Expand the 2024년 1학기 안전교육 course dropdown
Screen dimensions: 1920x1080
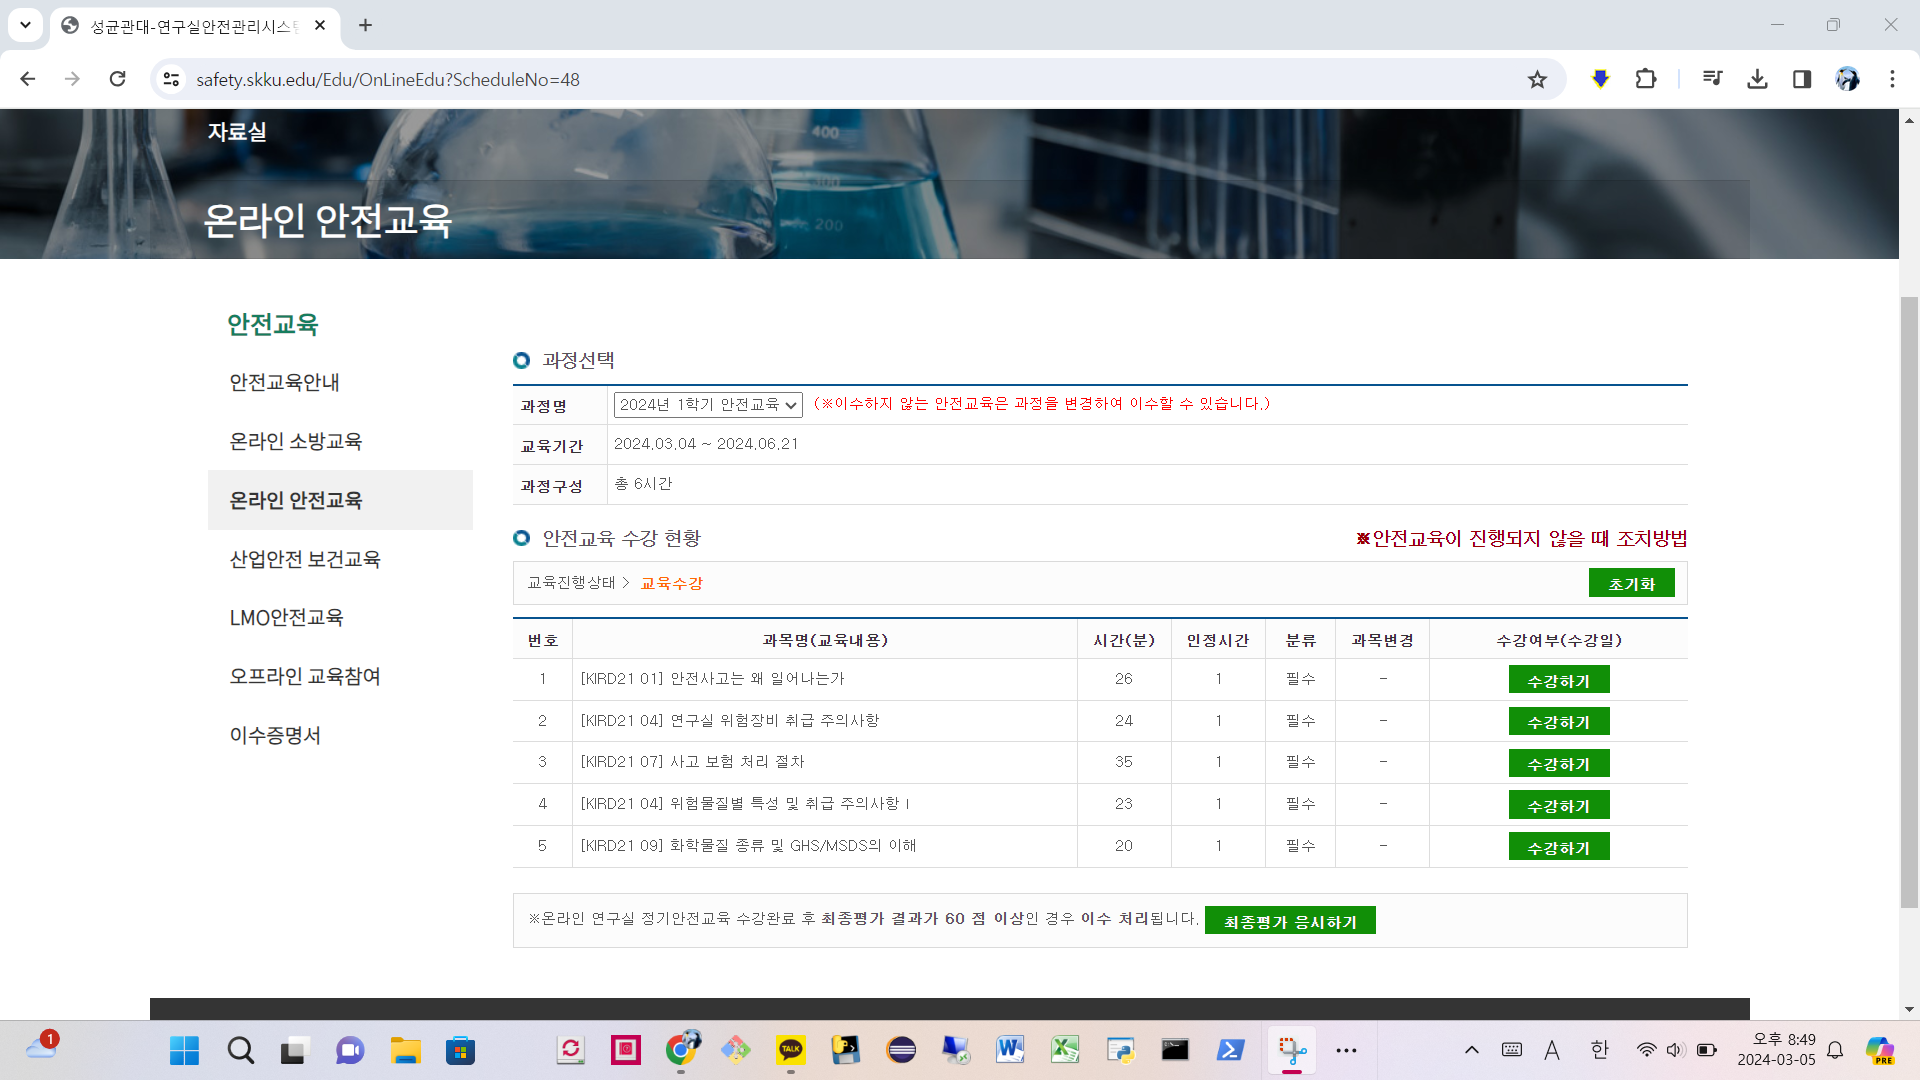tap(707, 405)
